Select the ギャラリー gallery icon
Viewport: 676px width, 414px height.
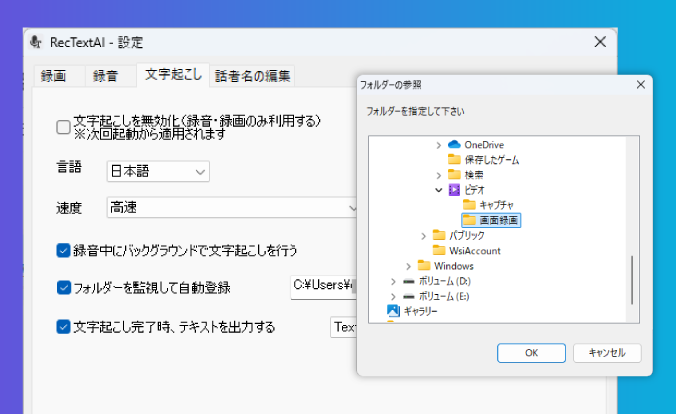[x=394, y=311]
